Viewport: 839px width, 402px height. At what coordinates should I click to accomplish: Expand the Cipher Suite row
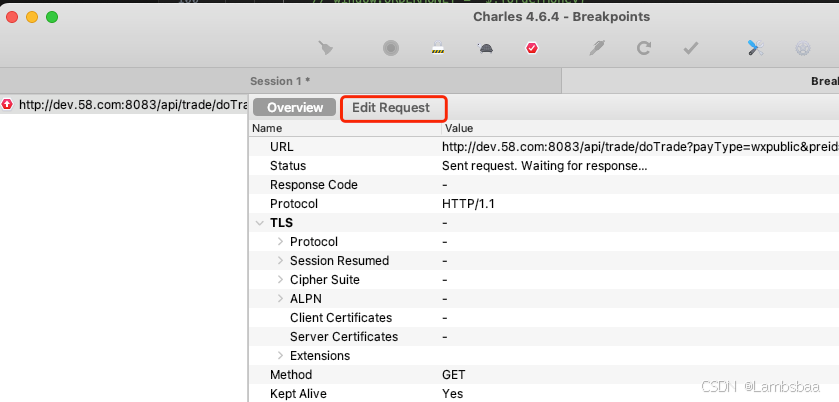pos(280,280)
